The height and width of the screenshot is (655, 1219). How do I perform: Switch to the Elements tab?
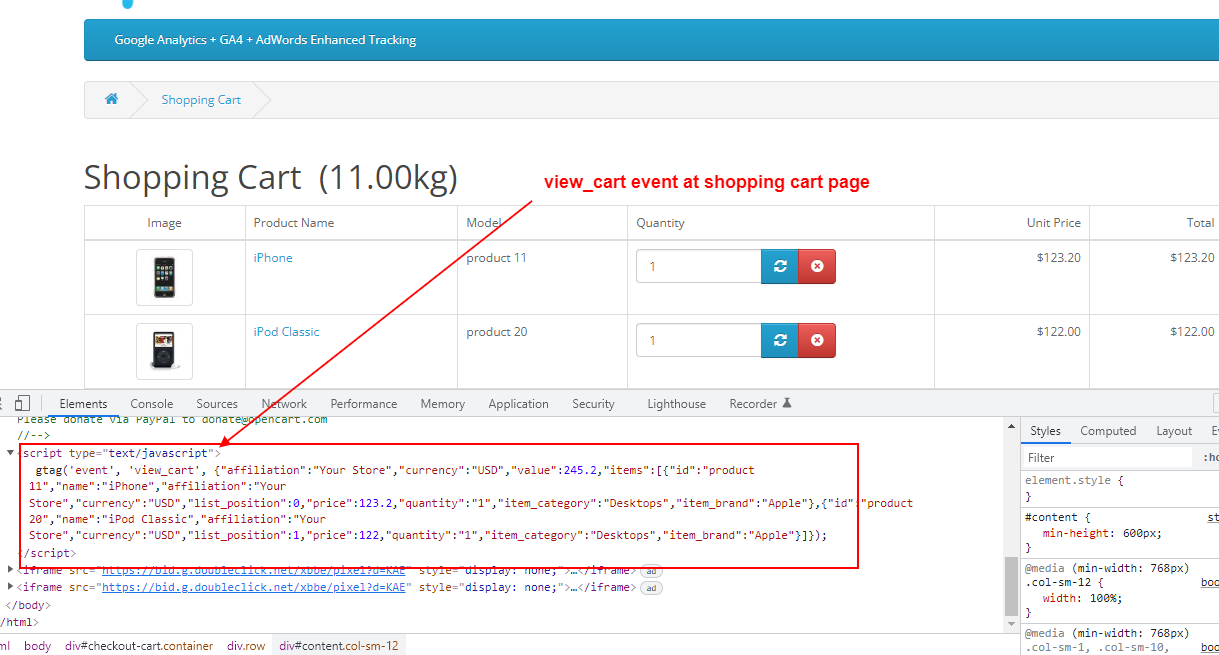(83, 404)
